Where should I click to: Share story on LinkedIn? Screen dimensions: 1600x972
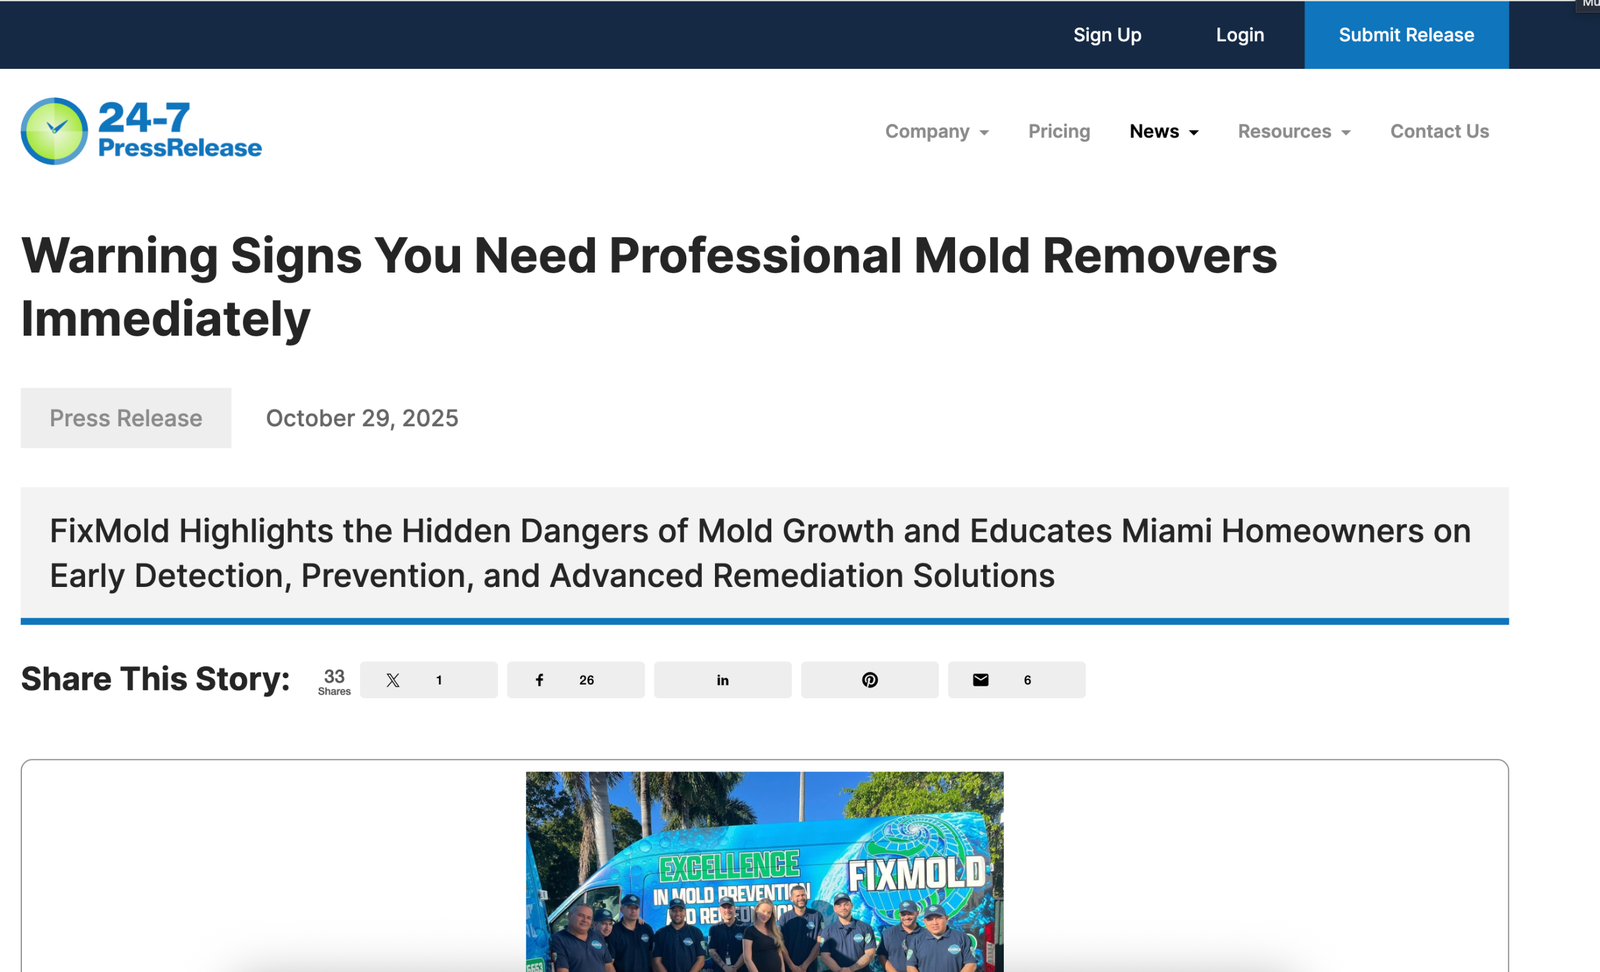click(722, 680)
